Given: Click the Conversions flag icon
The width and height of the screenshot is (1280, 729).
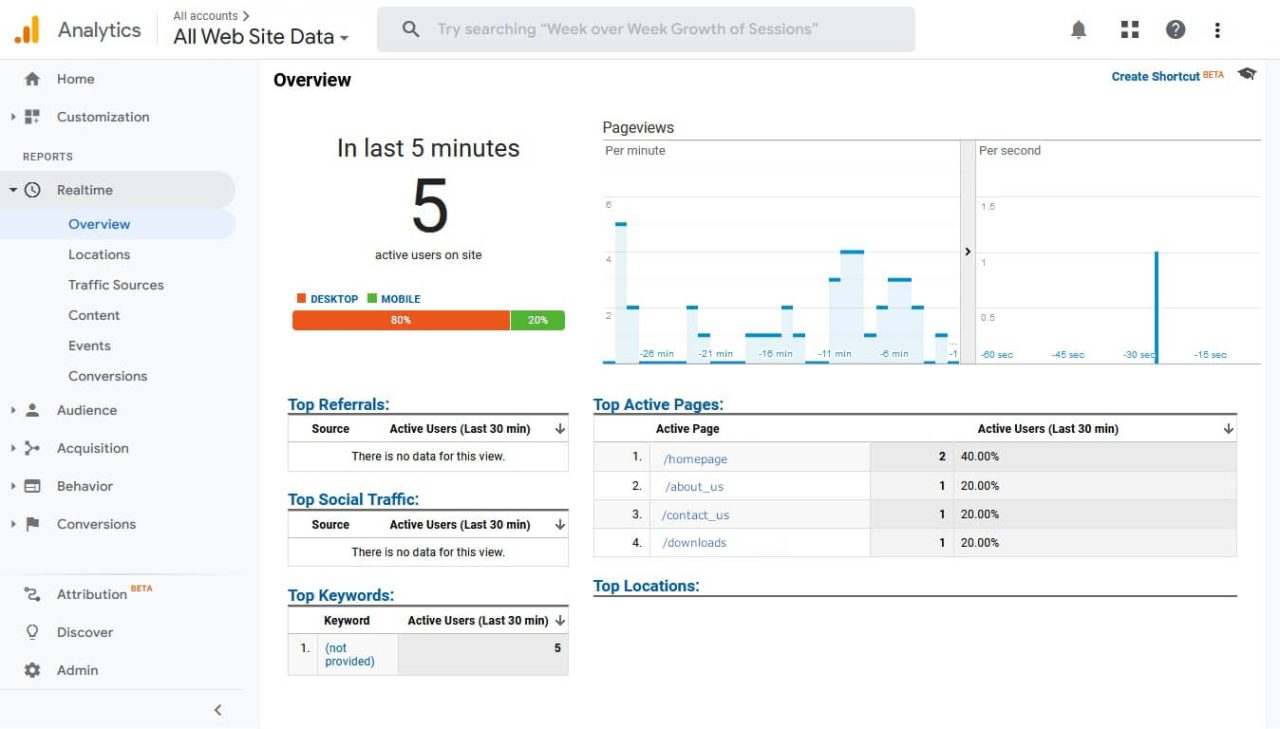Looking at the screenshot, I should (x=32, y=524).
